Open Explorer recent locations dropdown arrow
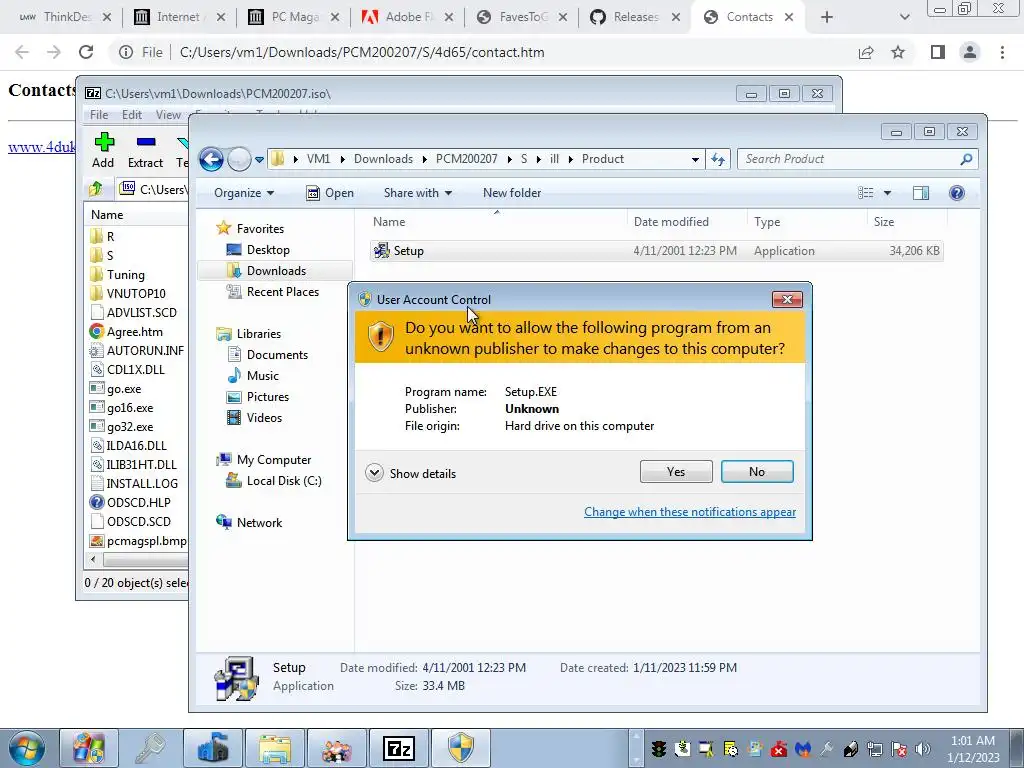The width and height of the screenshot is (1024, 768). pos(259,159)
